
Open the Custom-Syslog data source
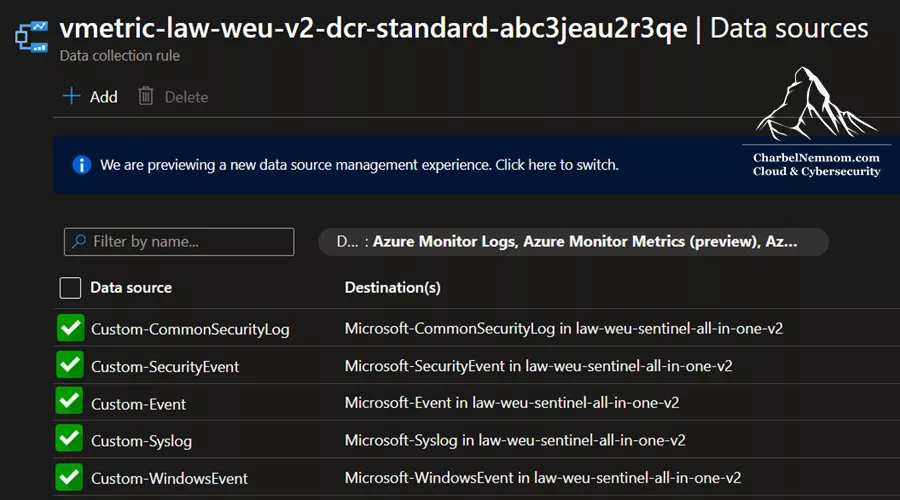coord(141,441)
